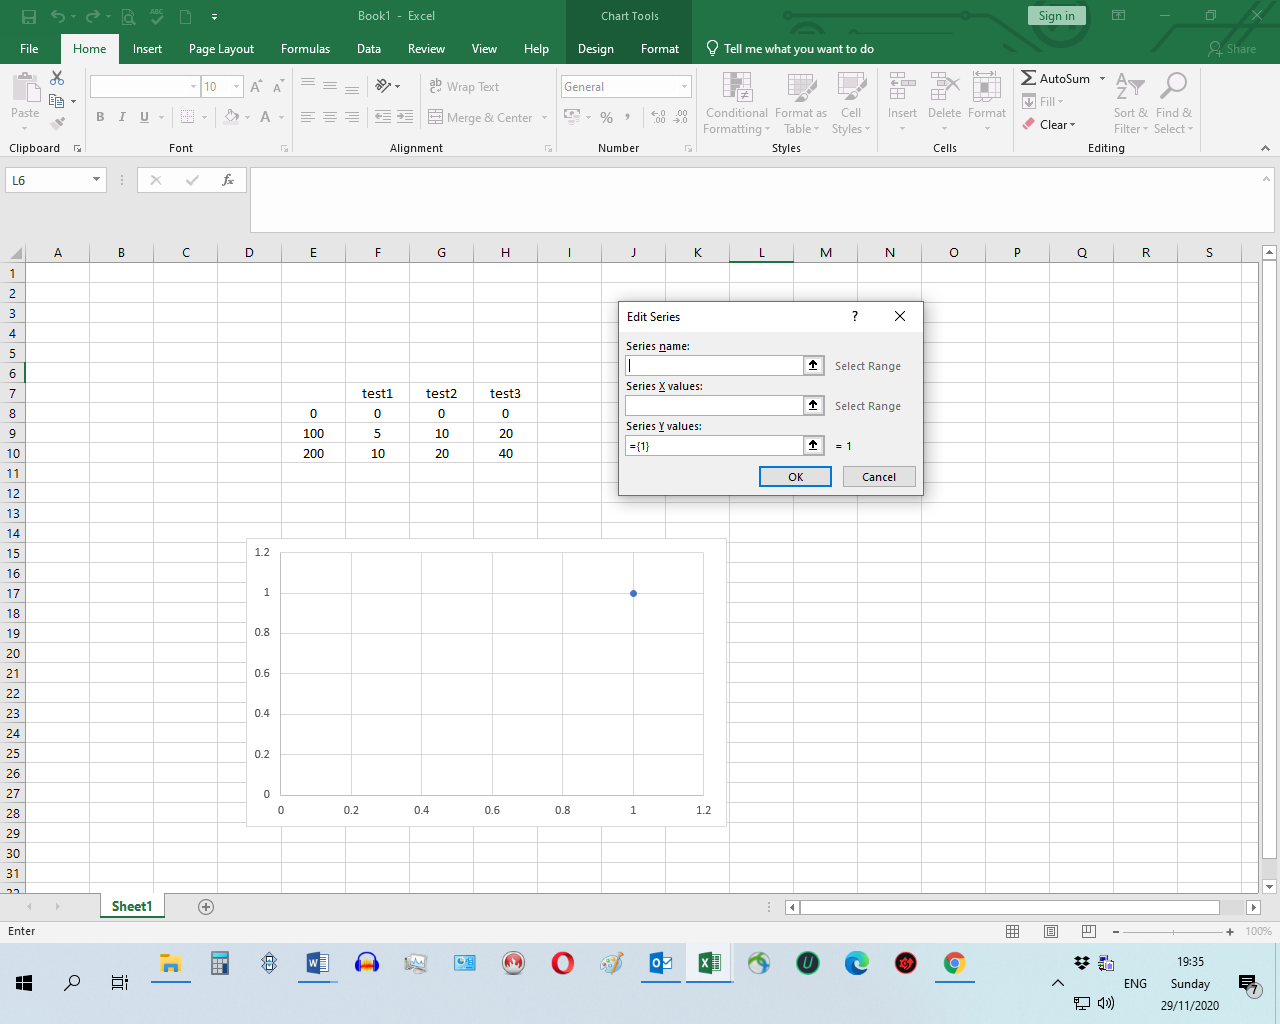Switch to the Data tab
Screen dimensions: 1280x1024
coord(369,49)
